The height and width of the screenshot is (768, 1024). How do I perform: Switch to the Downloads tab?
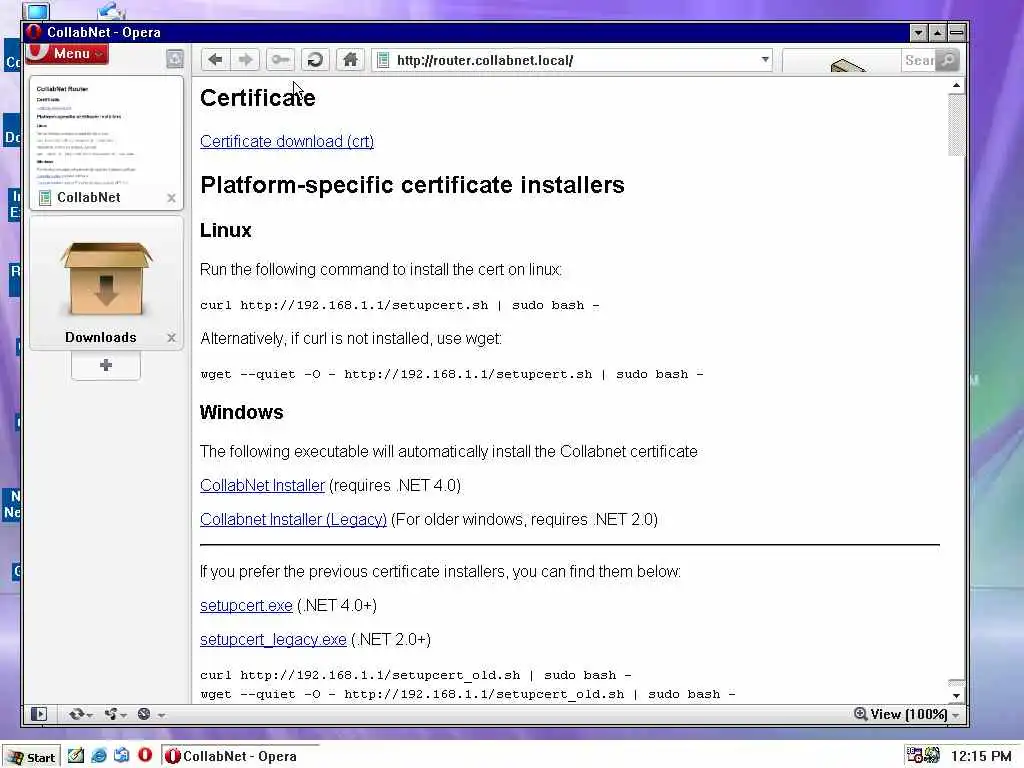point(106,283)
